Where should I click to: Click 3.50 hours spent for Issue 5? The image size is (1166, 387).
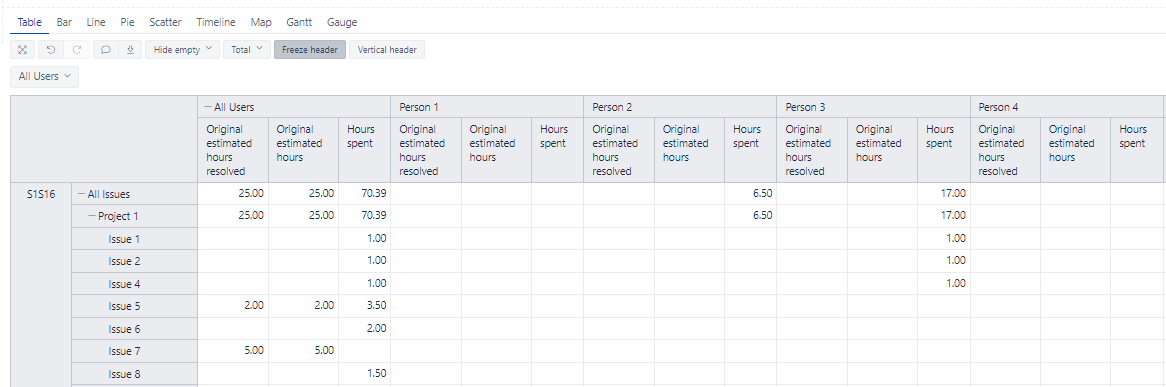pyautogui.click(x=364, y=306)
